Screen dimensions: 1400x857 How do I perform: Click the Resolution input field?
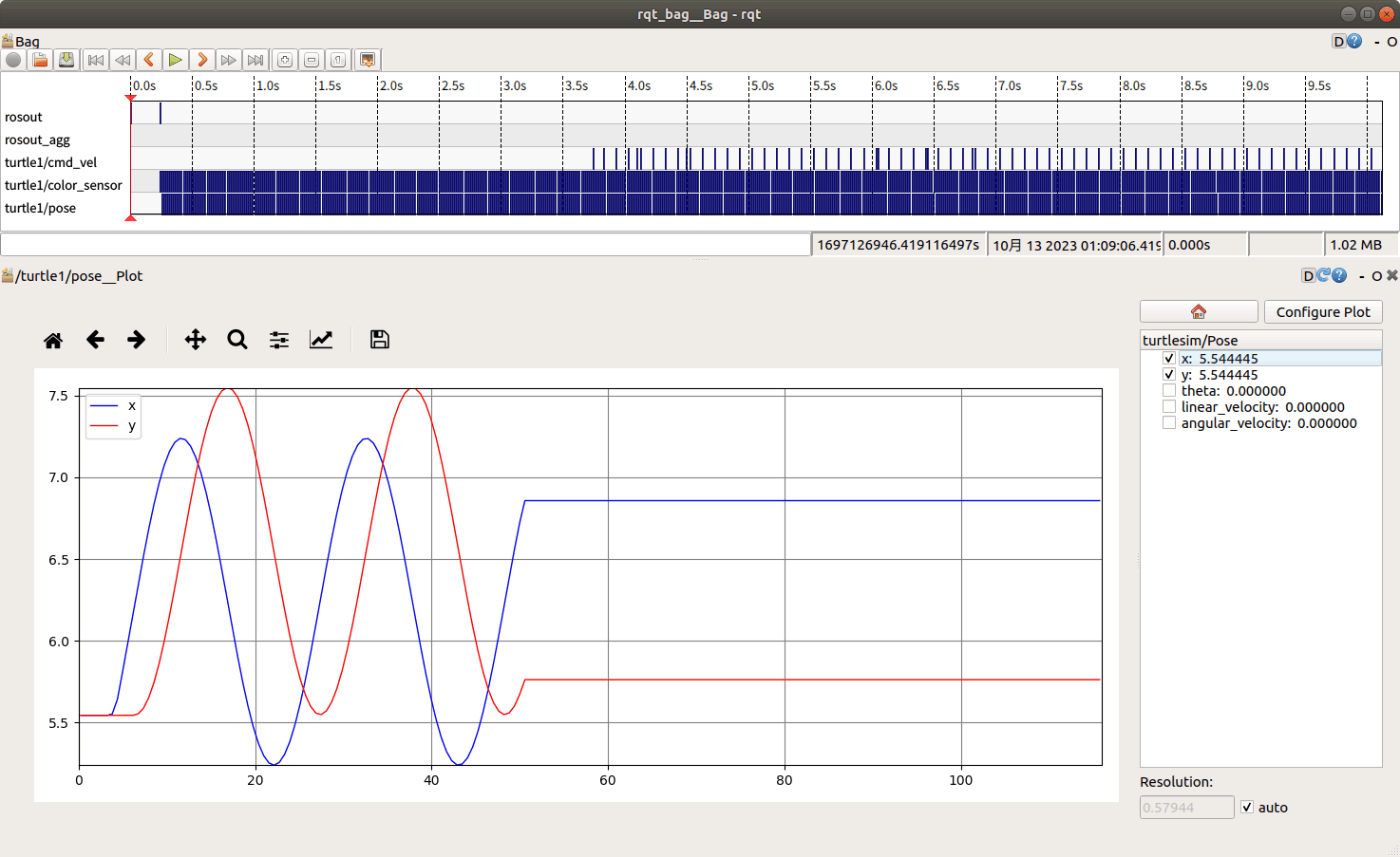point(1186,807)
